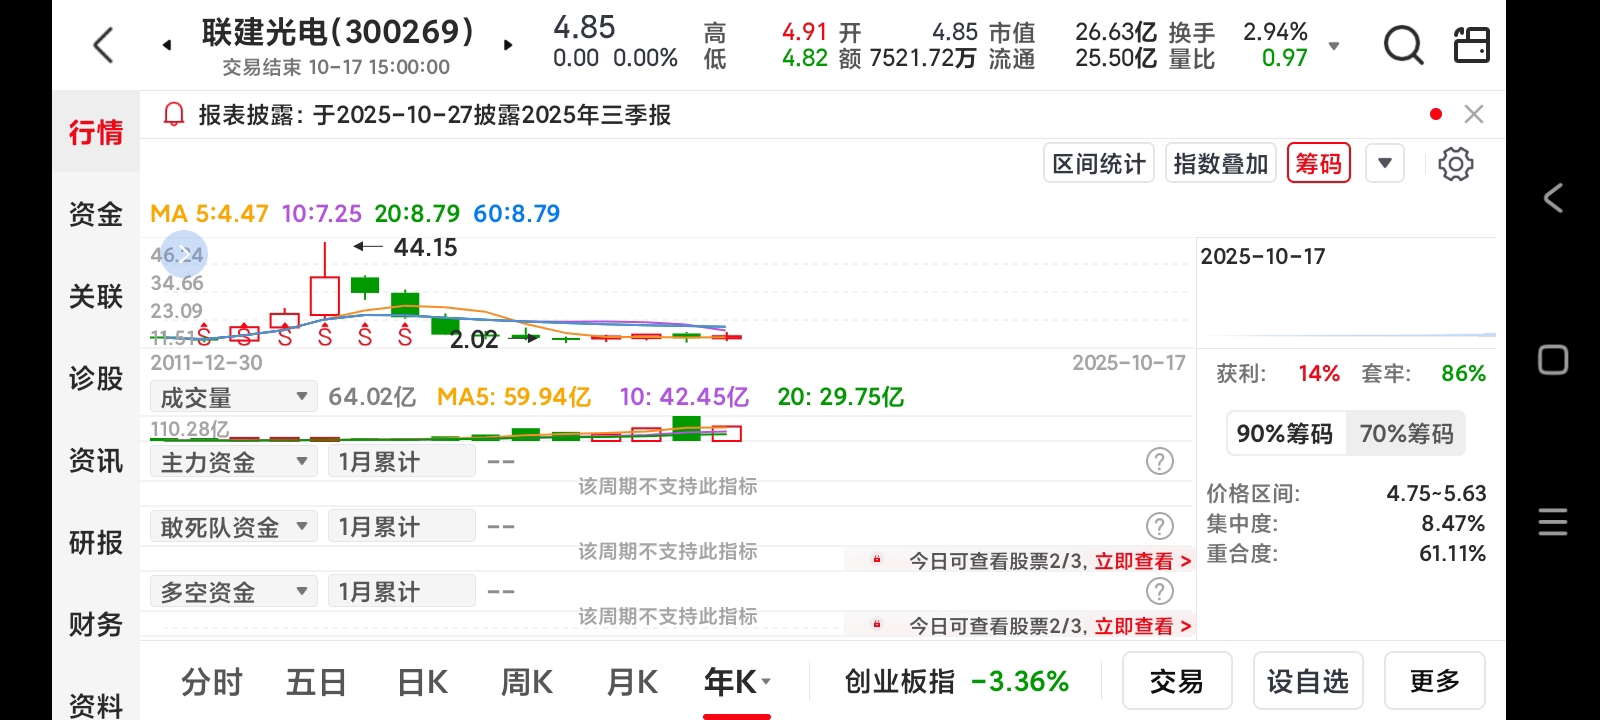Select the 90%筹码 option

point(1285,433)
